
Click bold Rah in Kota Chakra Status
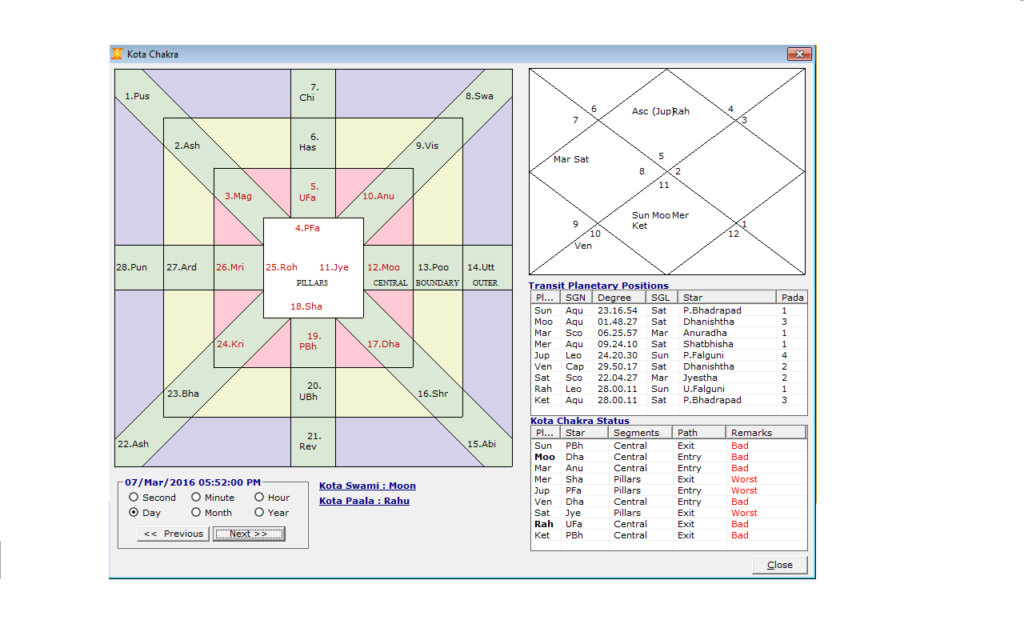pos(544,524)
